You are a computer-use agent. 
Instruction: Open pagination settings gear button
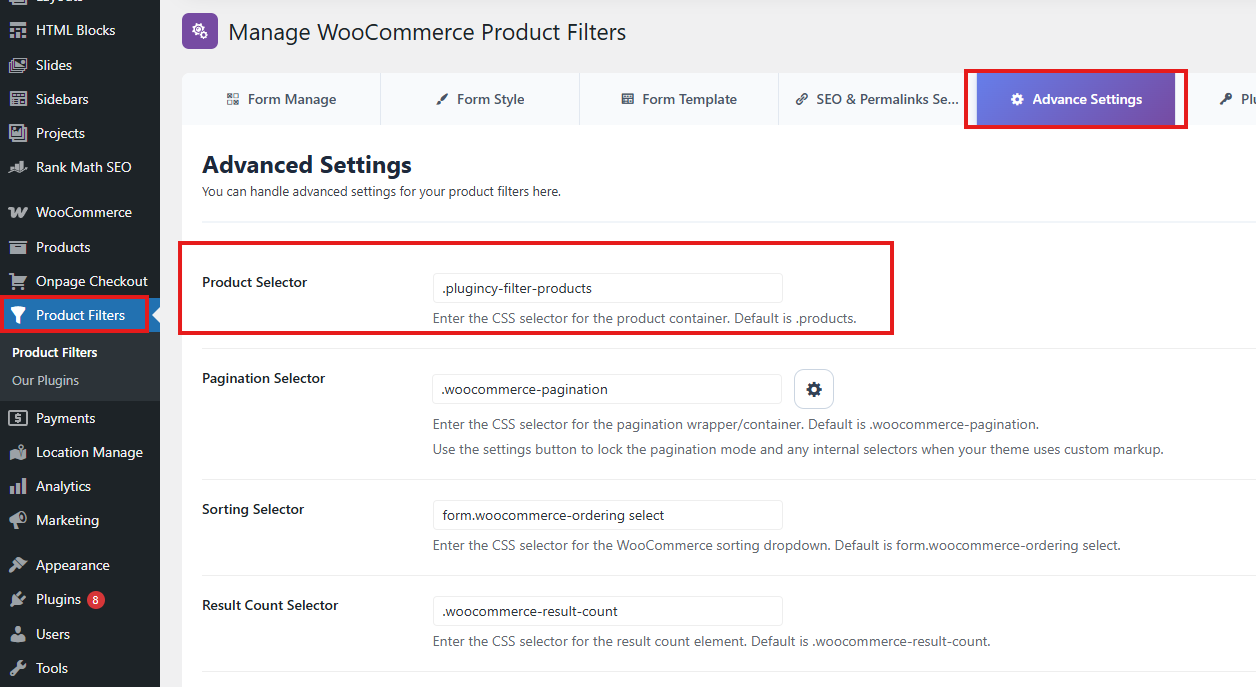(x=814, y=389)
